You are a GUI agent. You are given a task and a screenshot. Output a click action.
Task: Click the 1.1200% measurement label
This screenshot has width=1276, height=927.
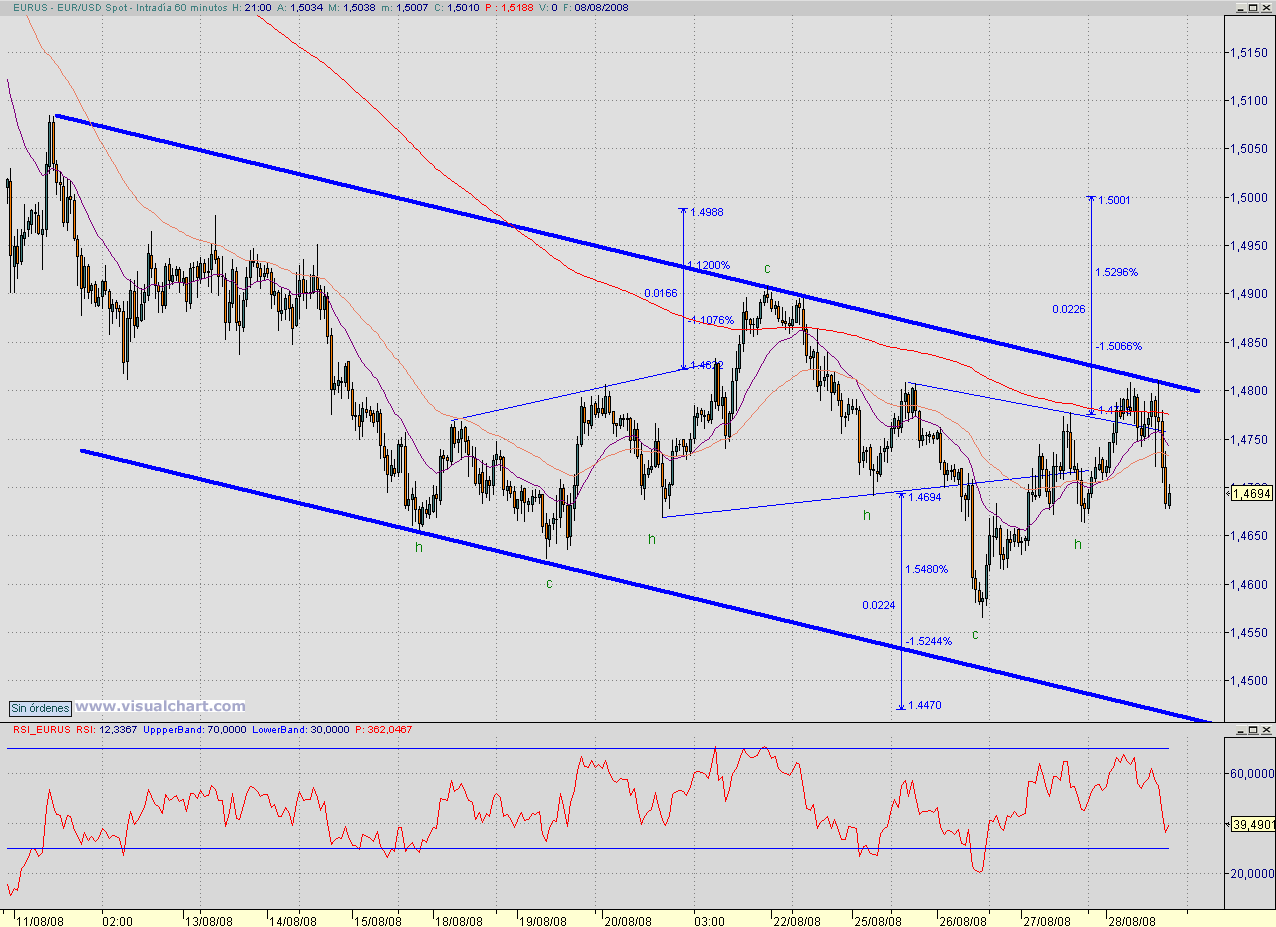(x=709, y=266)
